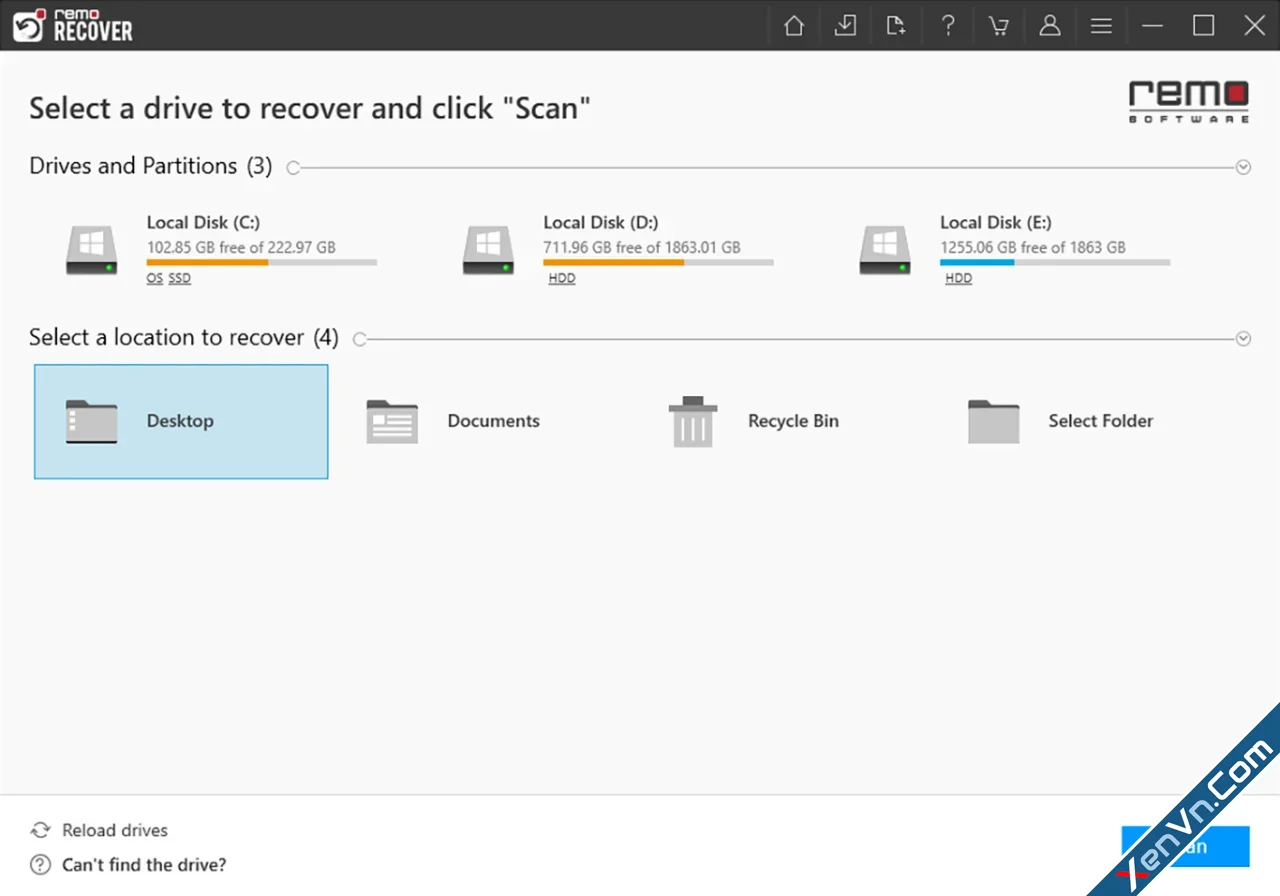
Task: Click the E: drive usage bar
Action: pos(1055,262)
